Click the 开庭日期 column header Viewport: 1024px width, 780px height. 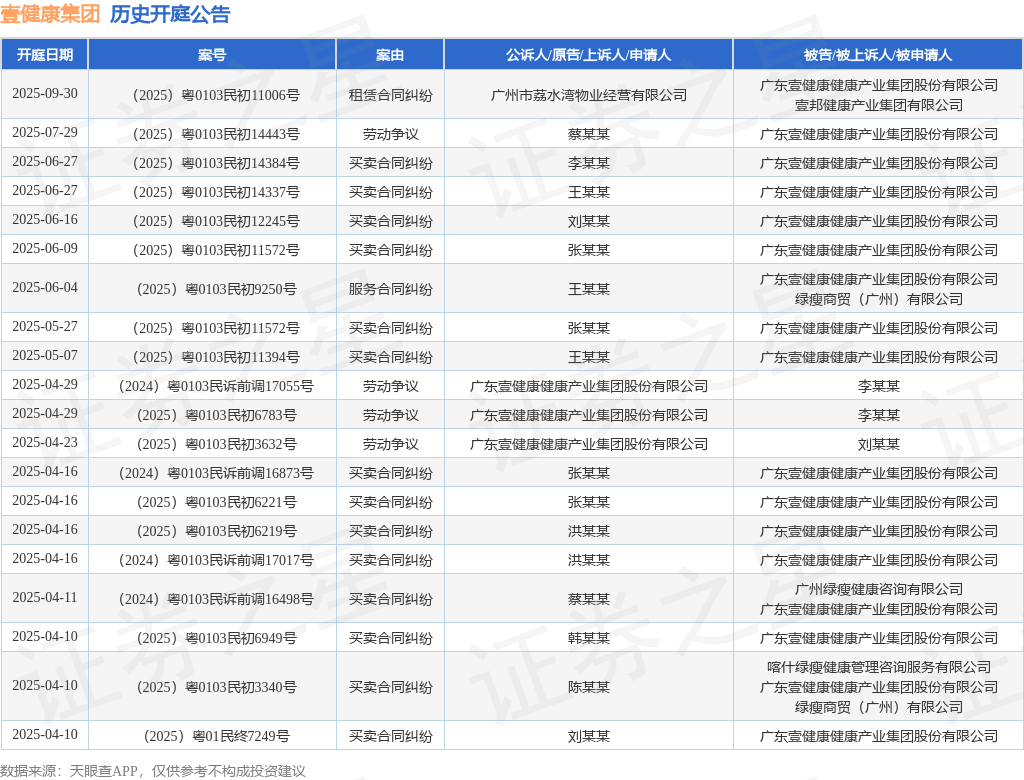pyautogui.click(x=44, y=55)
